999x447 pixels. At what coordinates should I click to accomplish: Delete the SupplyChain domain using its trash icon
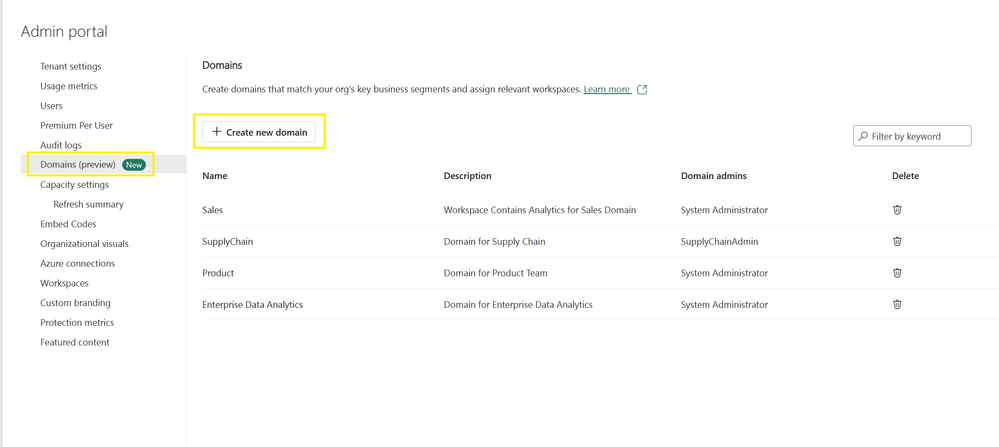coord(897,241)
